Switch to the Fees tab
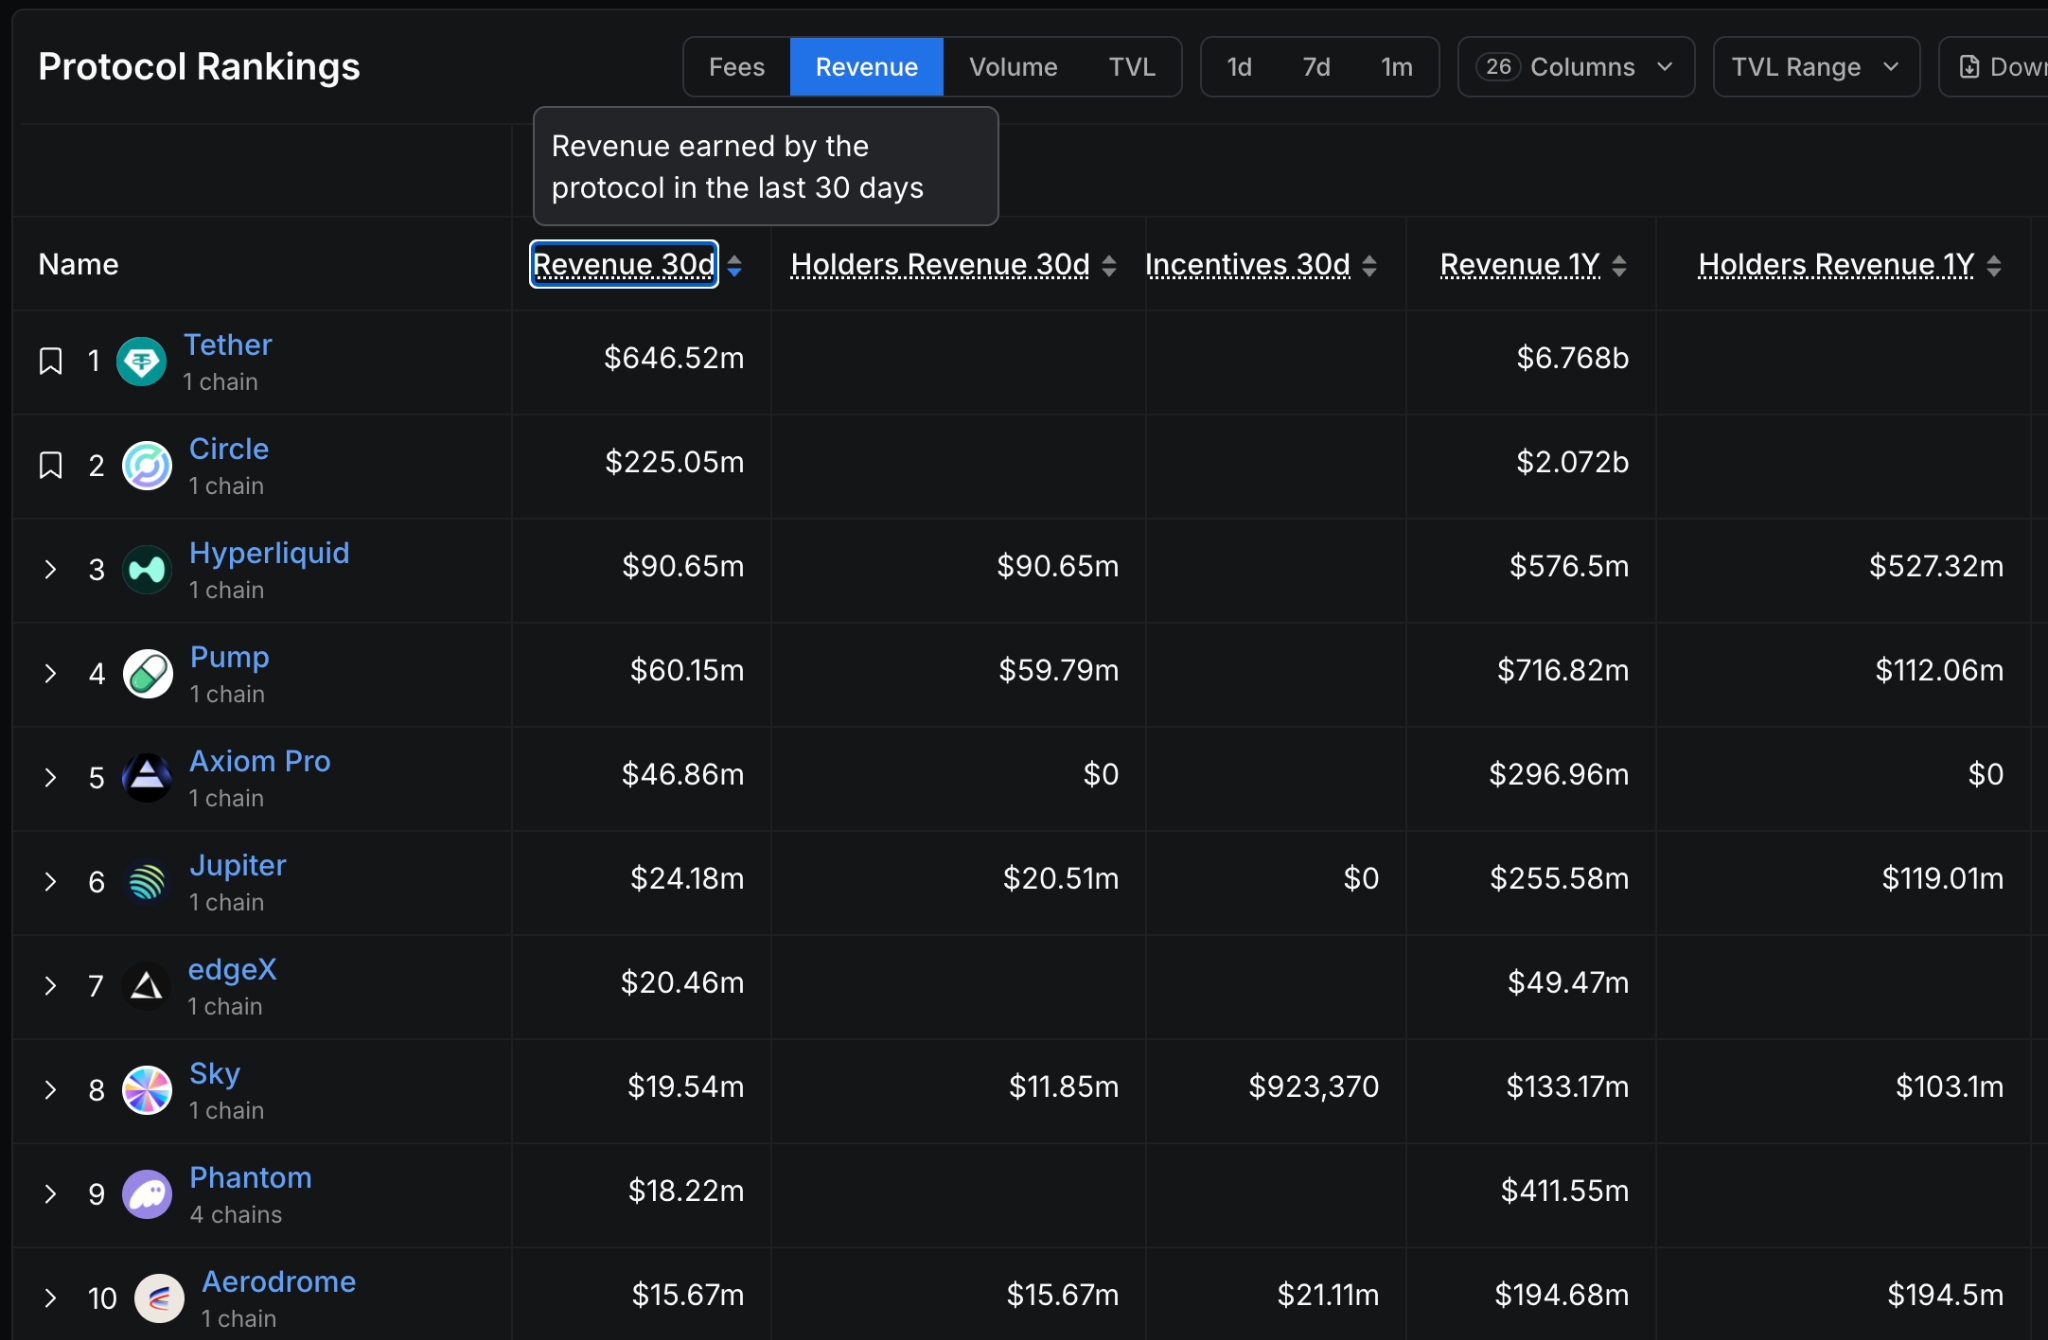 (736, 67)
